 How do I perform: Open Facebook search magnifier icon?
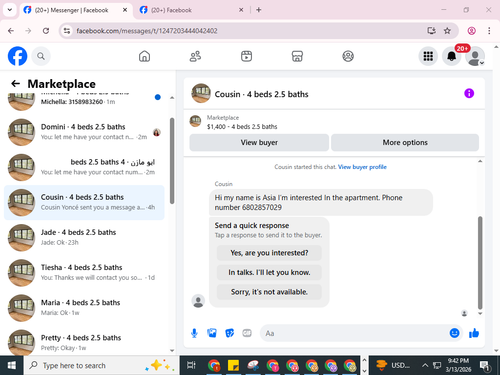pos(41,56)
